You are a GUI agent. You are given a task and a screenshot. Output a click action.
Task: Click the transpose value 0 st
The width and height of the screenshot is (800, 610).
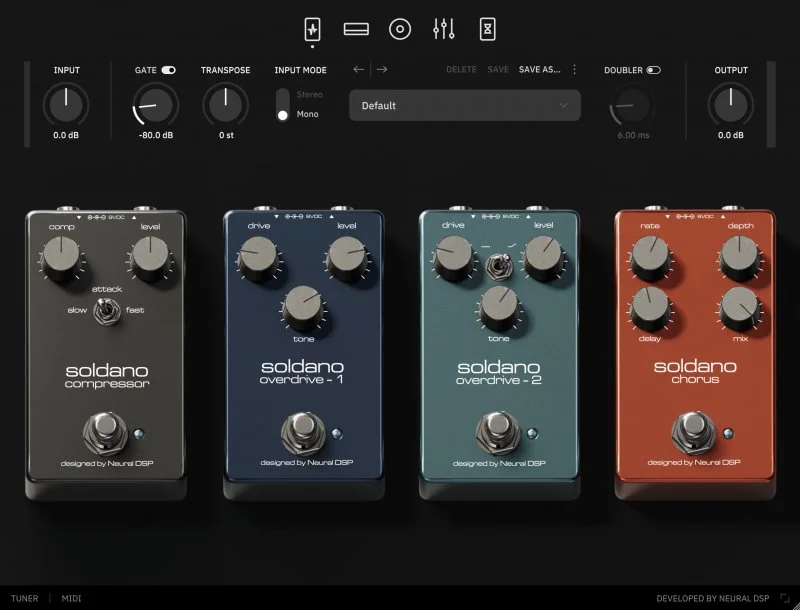tap(226, 135)
